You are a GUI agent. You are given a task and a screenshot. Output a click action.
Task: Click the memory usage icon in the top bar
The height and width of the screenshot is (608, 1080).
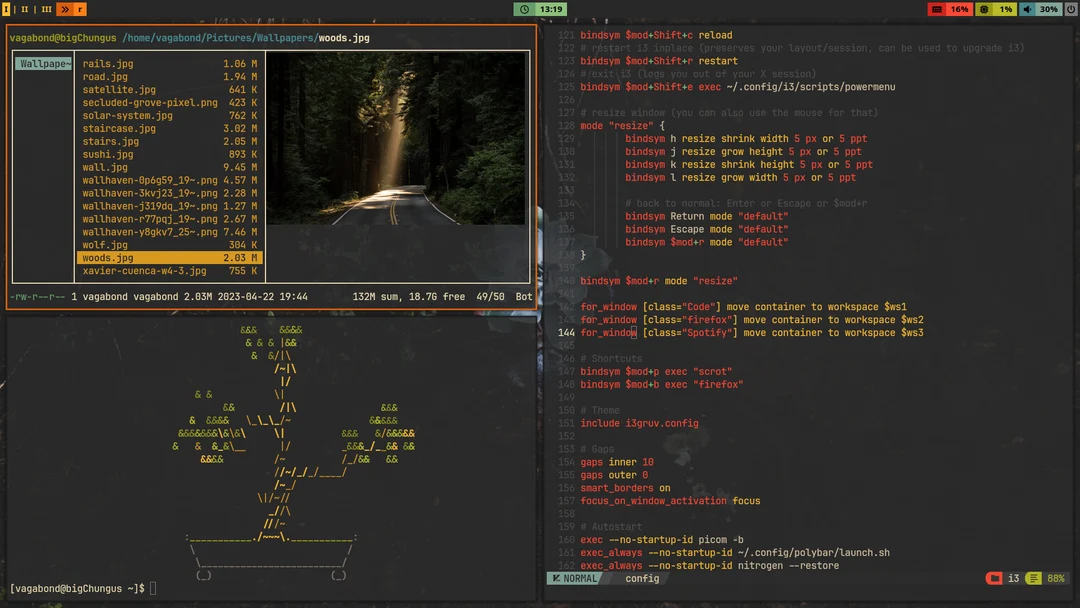937,9
